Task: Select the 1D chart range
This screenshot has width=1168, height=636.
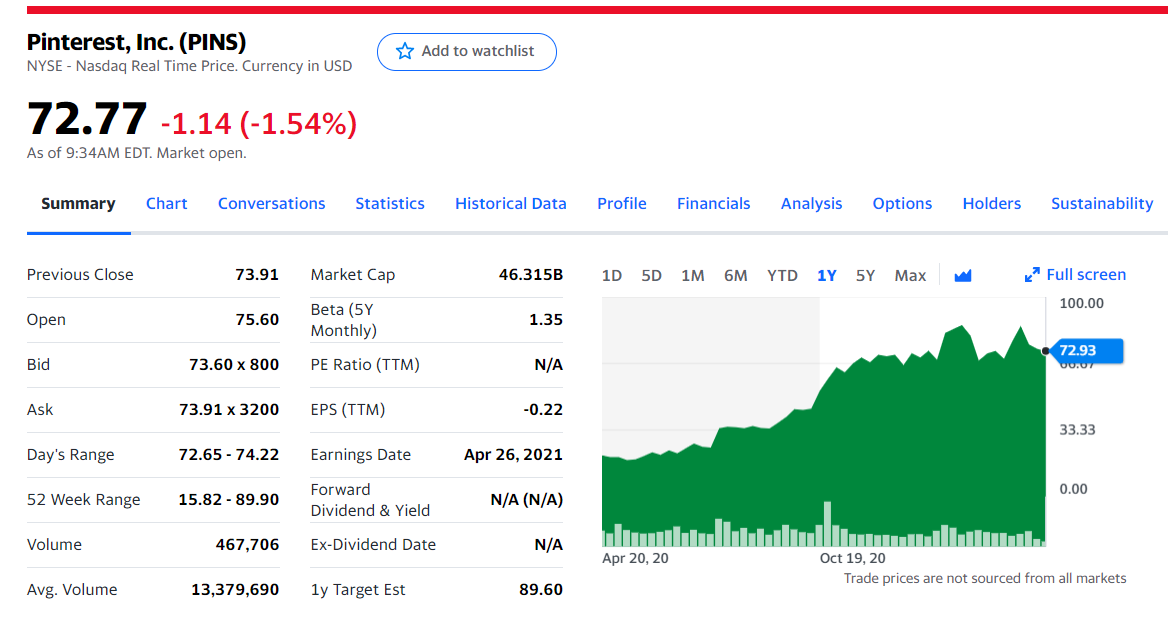Action: tap(612, 276)
